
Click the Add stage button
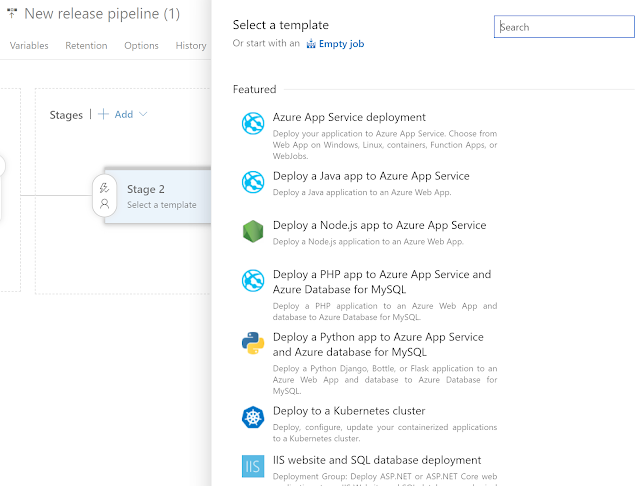coord(116,114)
